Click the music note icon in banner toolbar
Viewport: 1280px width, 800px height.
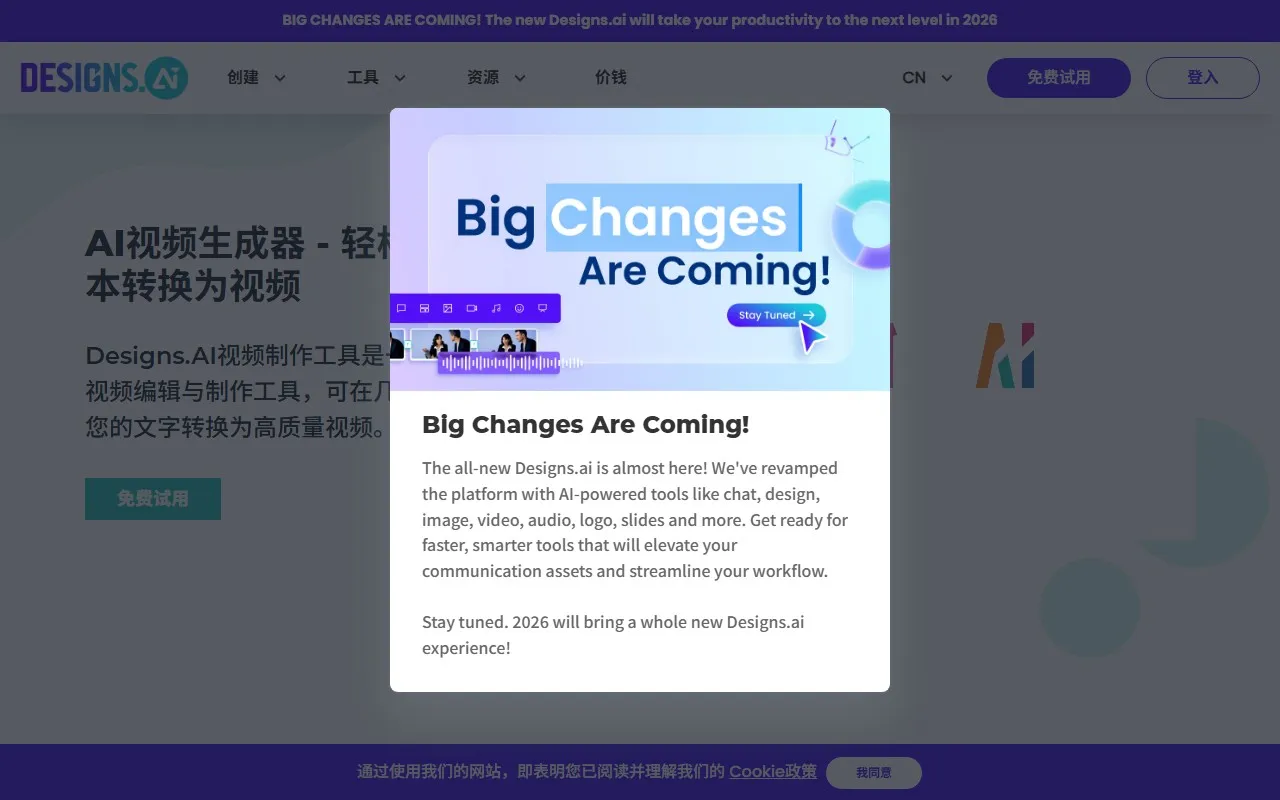[496, 308]
